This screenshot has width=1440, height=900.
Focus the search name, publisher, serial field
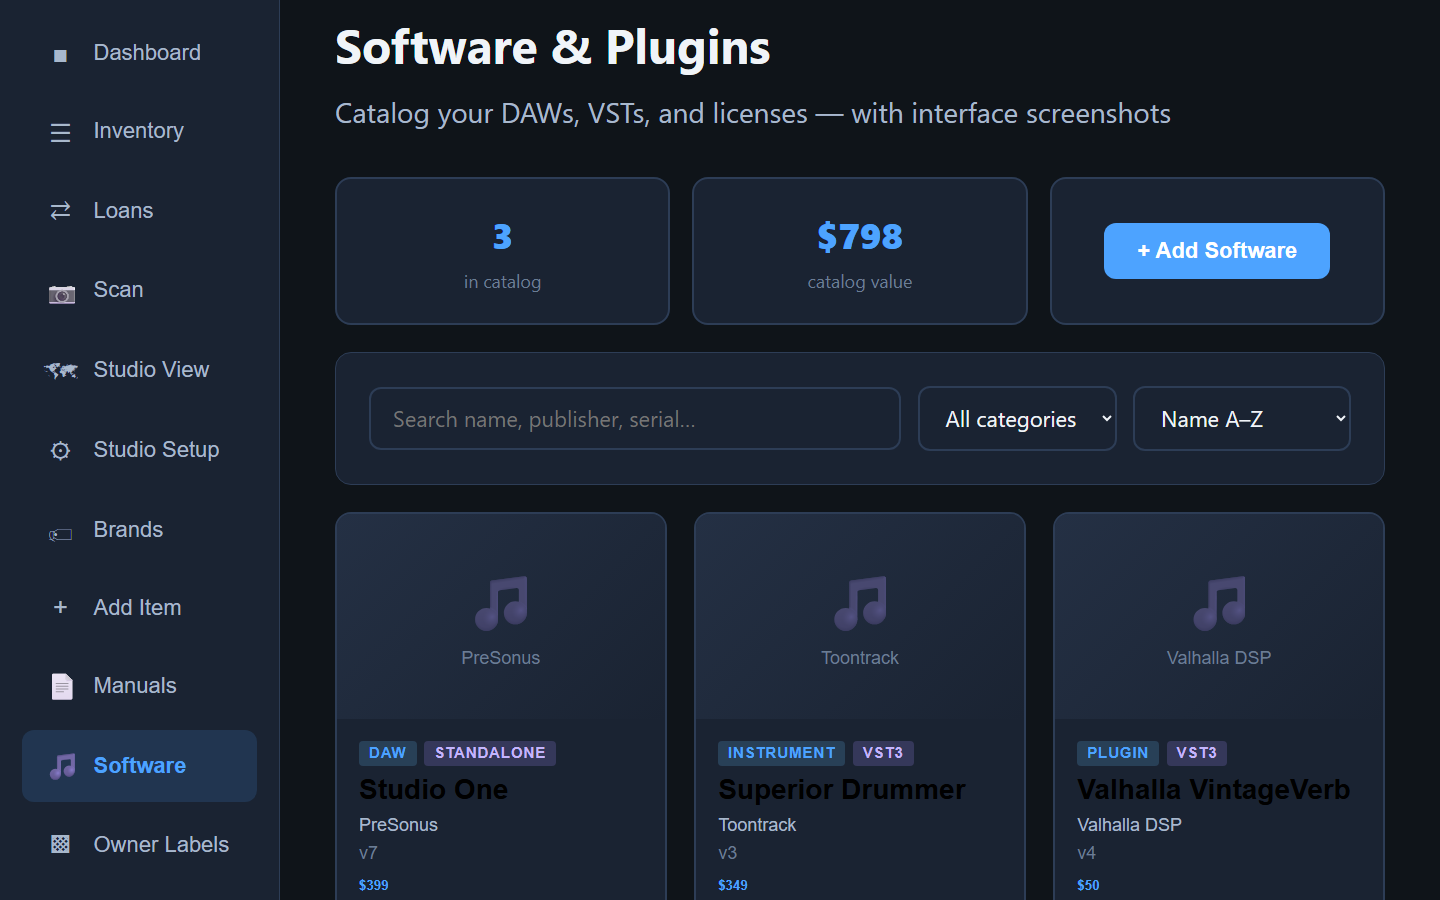coord(634,419)
